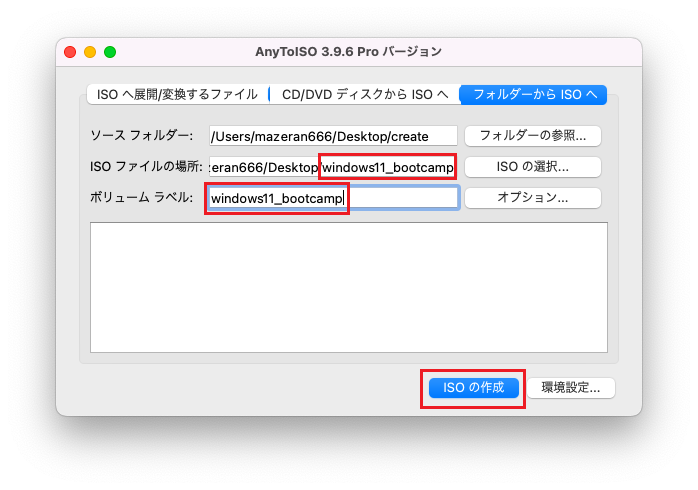Open the 環境設定... preferences button
The width and height of the screenshot is (698, 490).
click(571, 388)
